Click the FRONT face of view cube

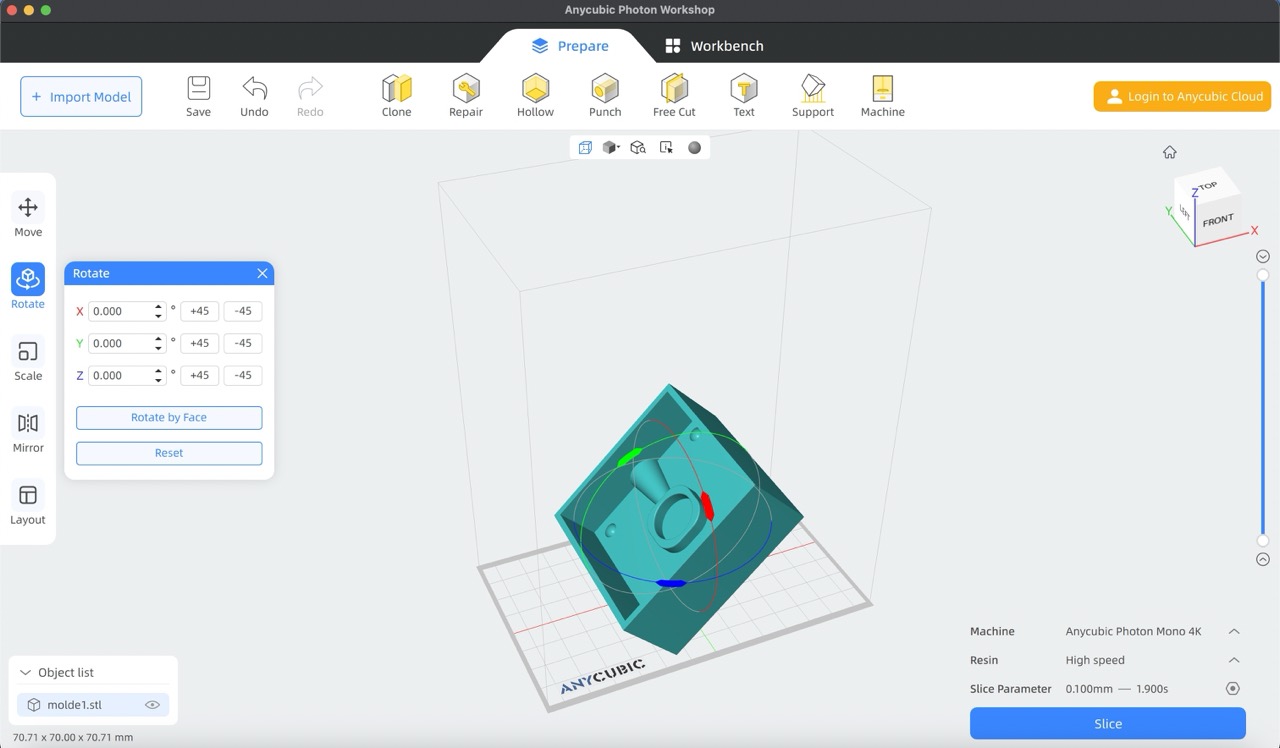point(1217,220)
